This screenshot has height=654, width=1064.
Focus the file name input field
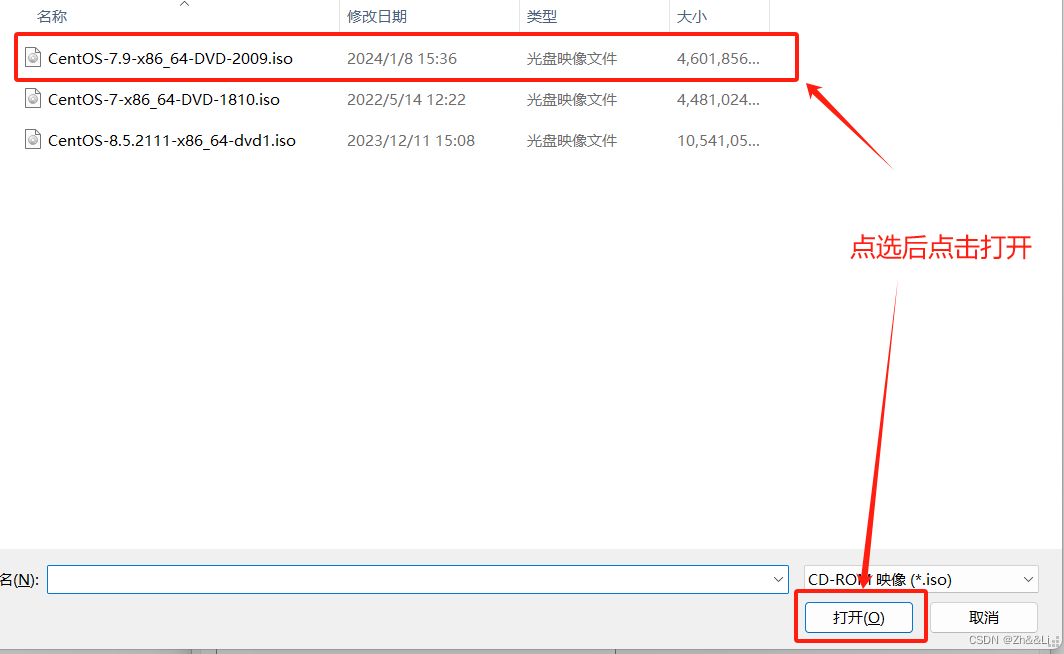pyautogui.click(x=417, y=579)
